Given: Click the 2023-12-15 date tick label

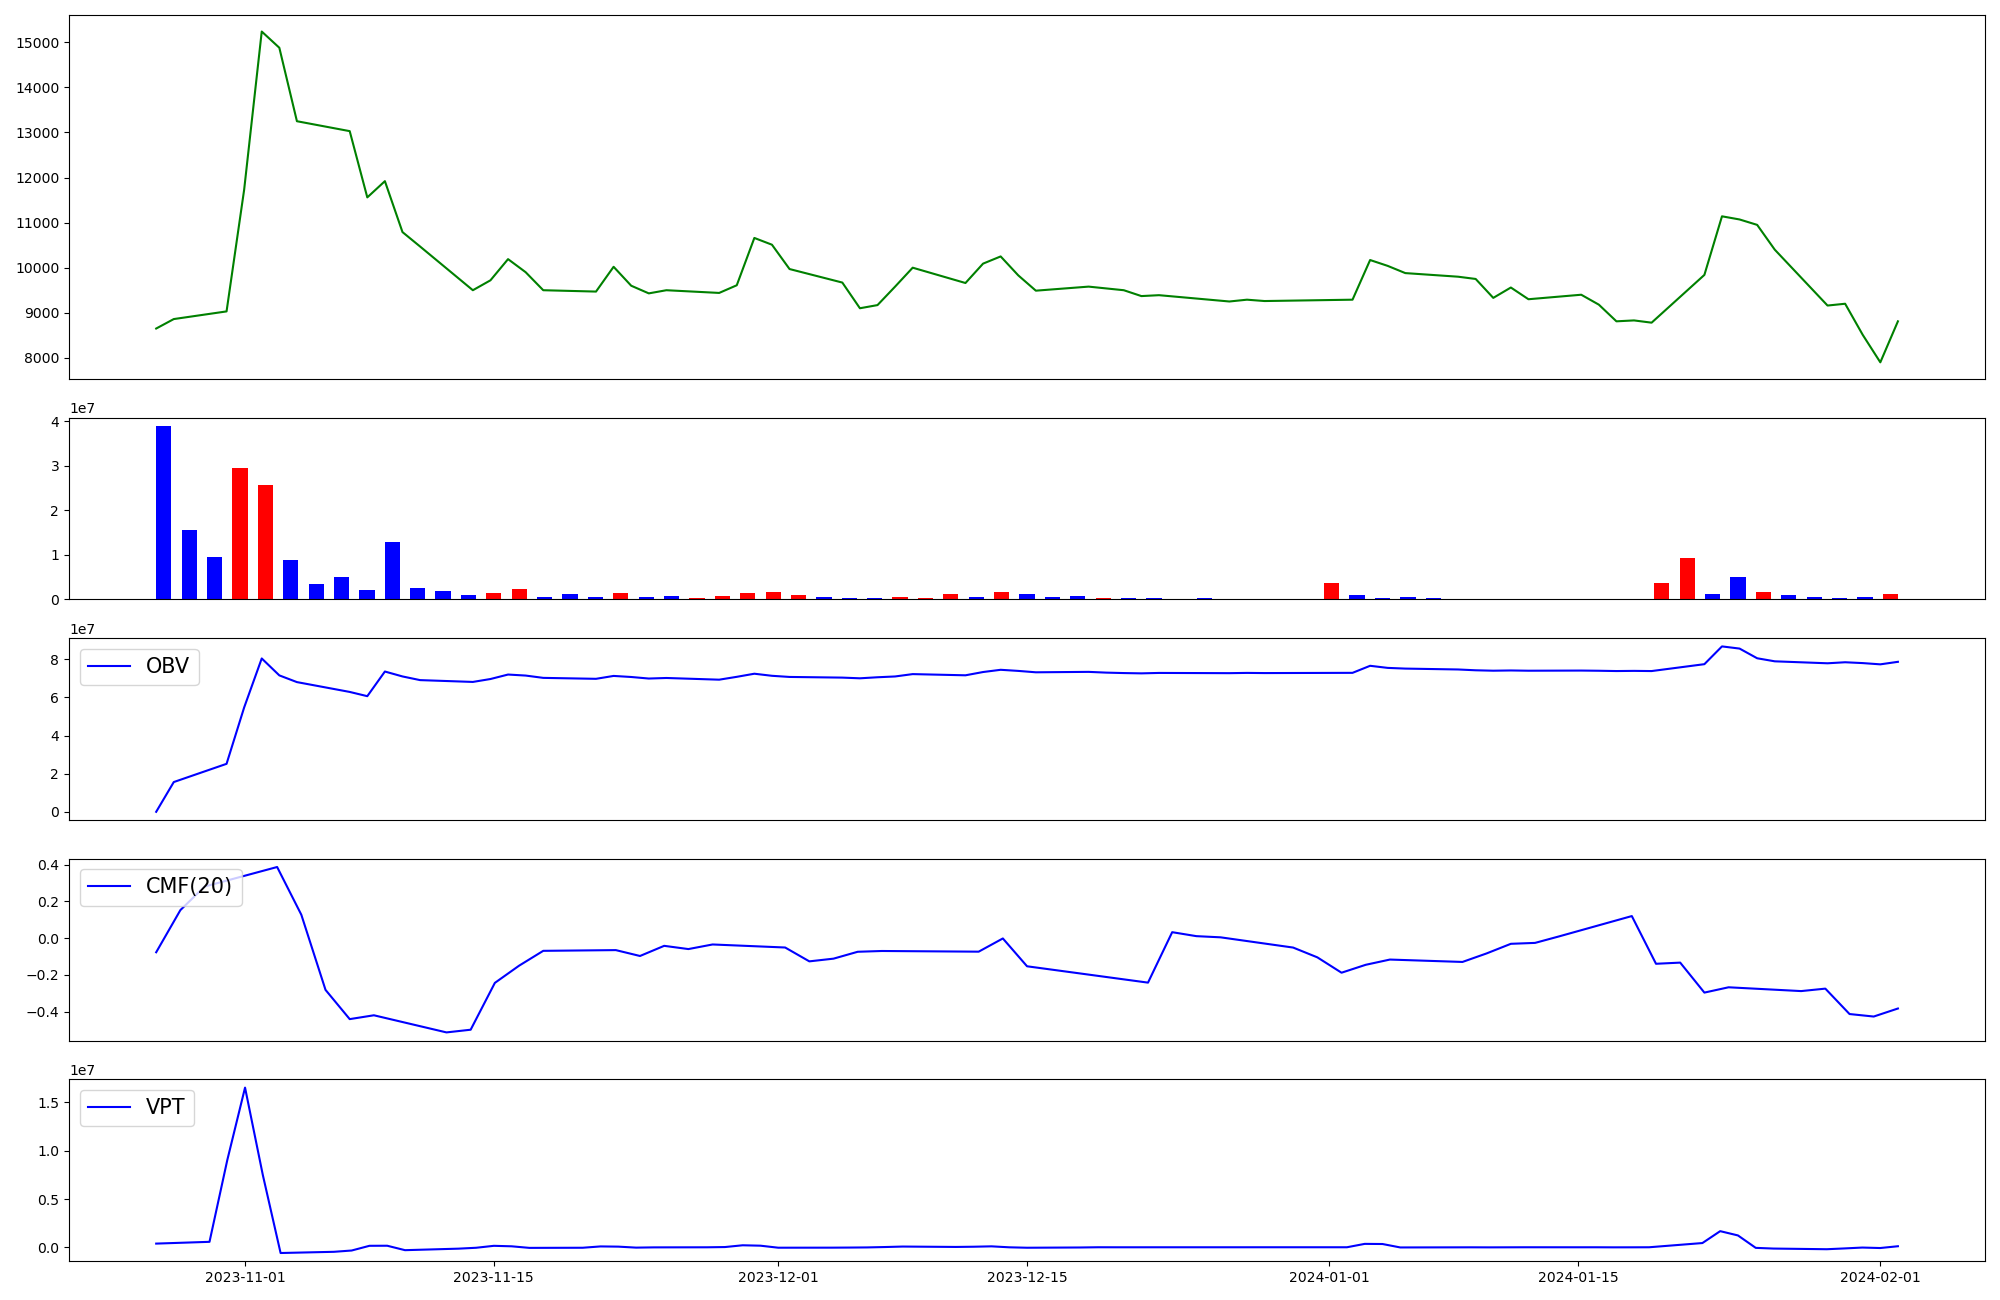Looking at the screenshot, I should (x=1027, y=1277).
